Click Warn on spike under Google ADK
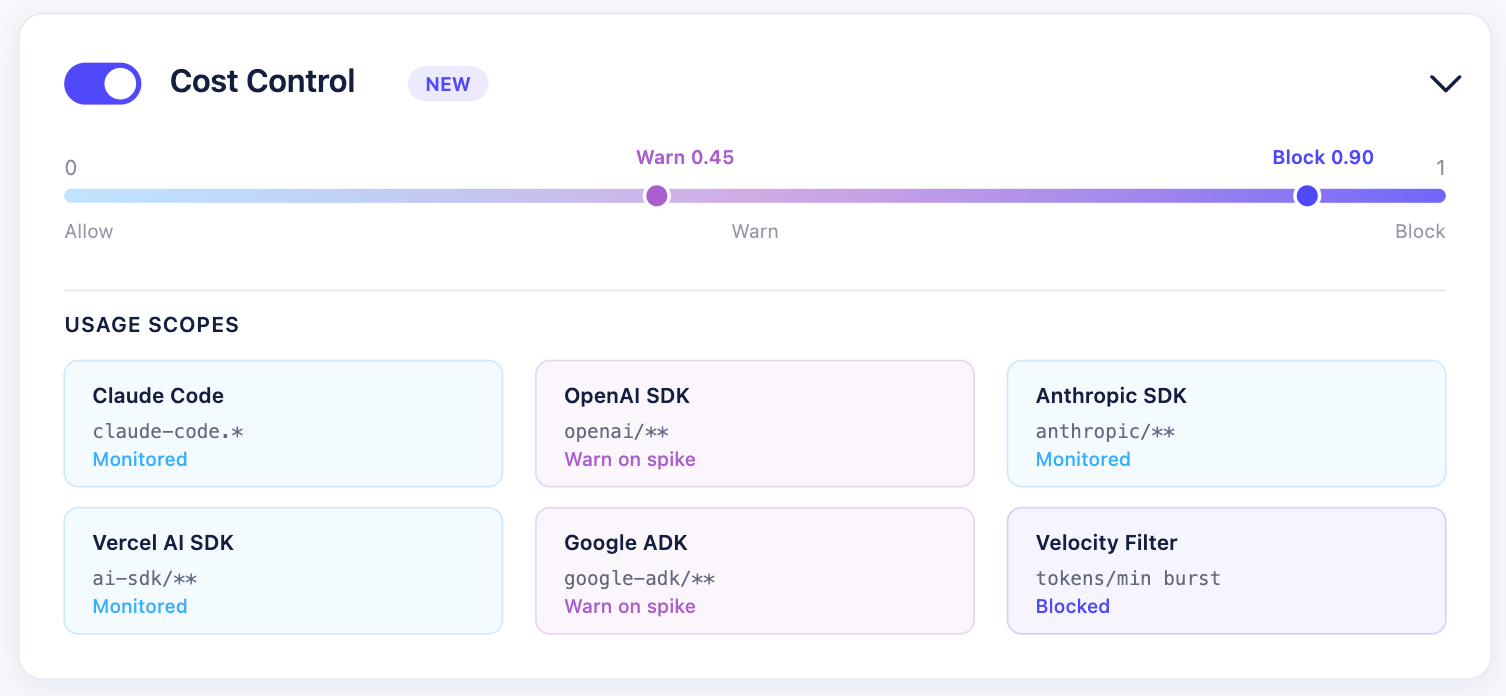This screenshot has width=1506, height=696. pos(630,606)
